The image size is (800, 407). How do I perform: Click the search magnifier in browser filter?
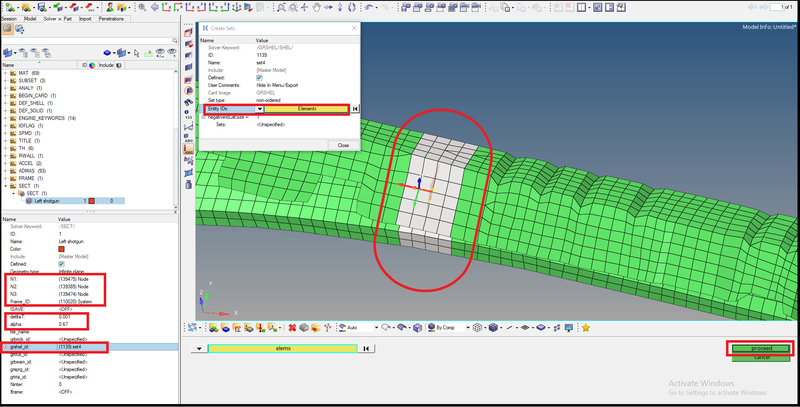(174, 40)
